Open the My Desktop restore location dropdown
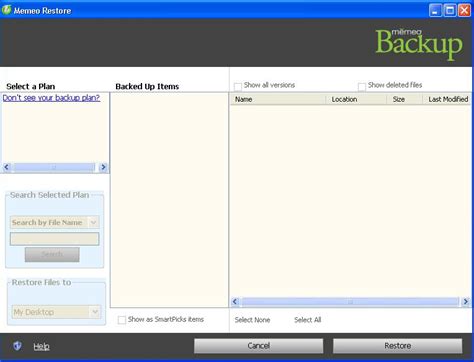 (x=56, y=312)
